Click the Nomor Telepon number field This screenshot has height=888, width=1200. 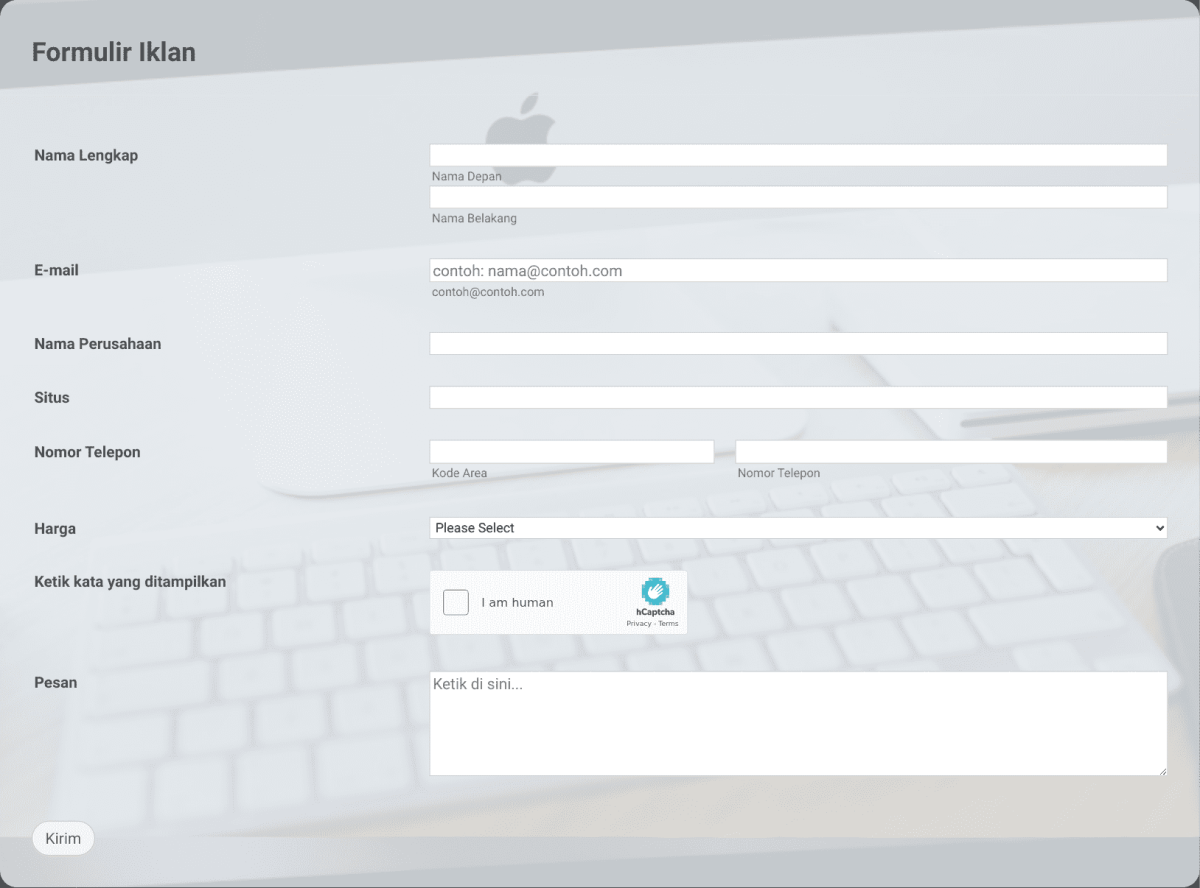point(951,451)
